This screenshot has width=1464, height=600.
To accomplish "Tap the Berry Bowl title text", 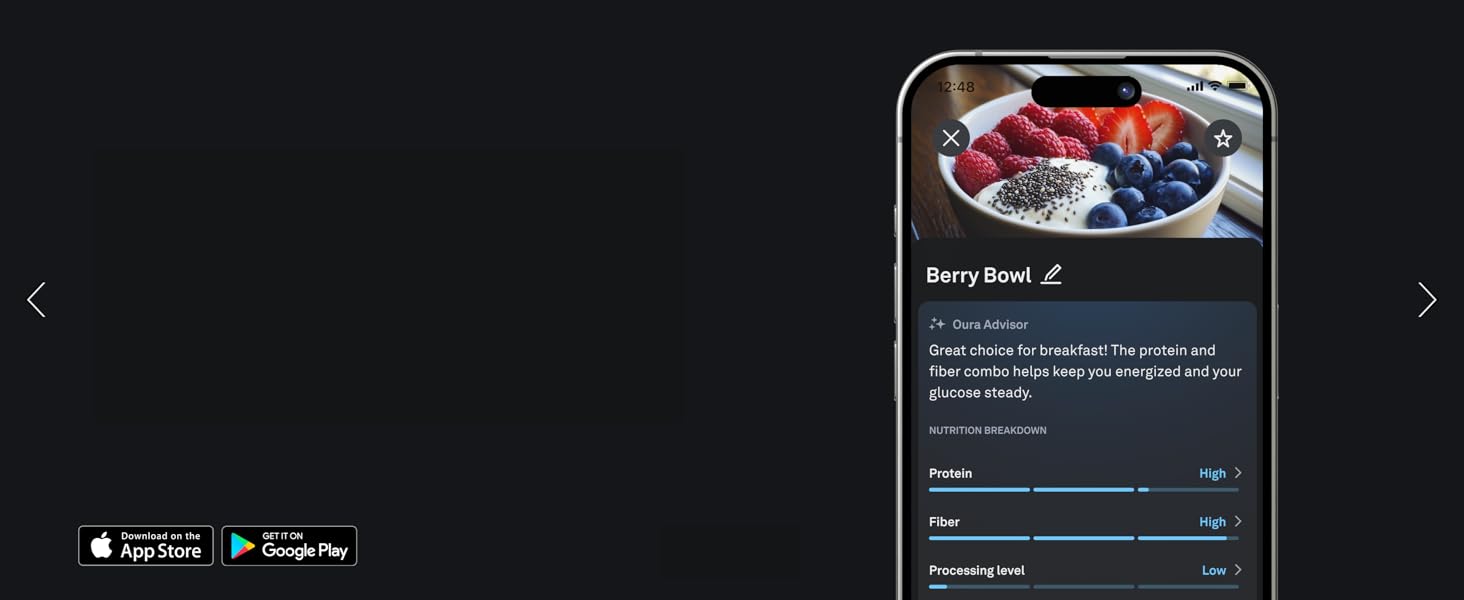I will coord(978,275).
